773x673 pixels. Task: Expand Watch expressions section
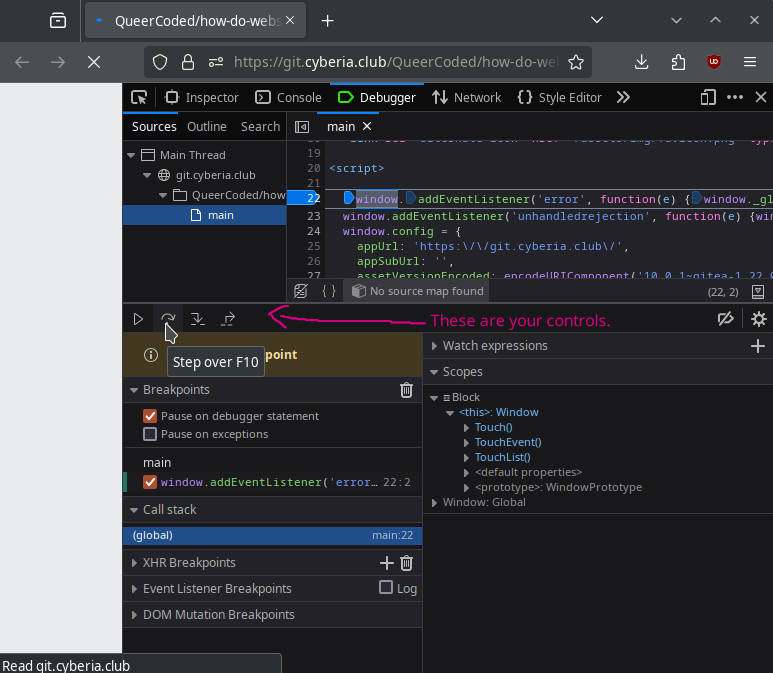tap(434, 346)
